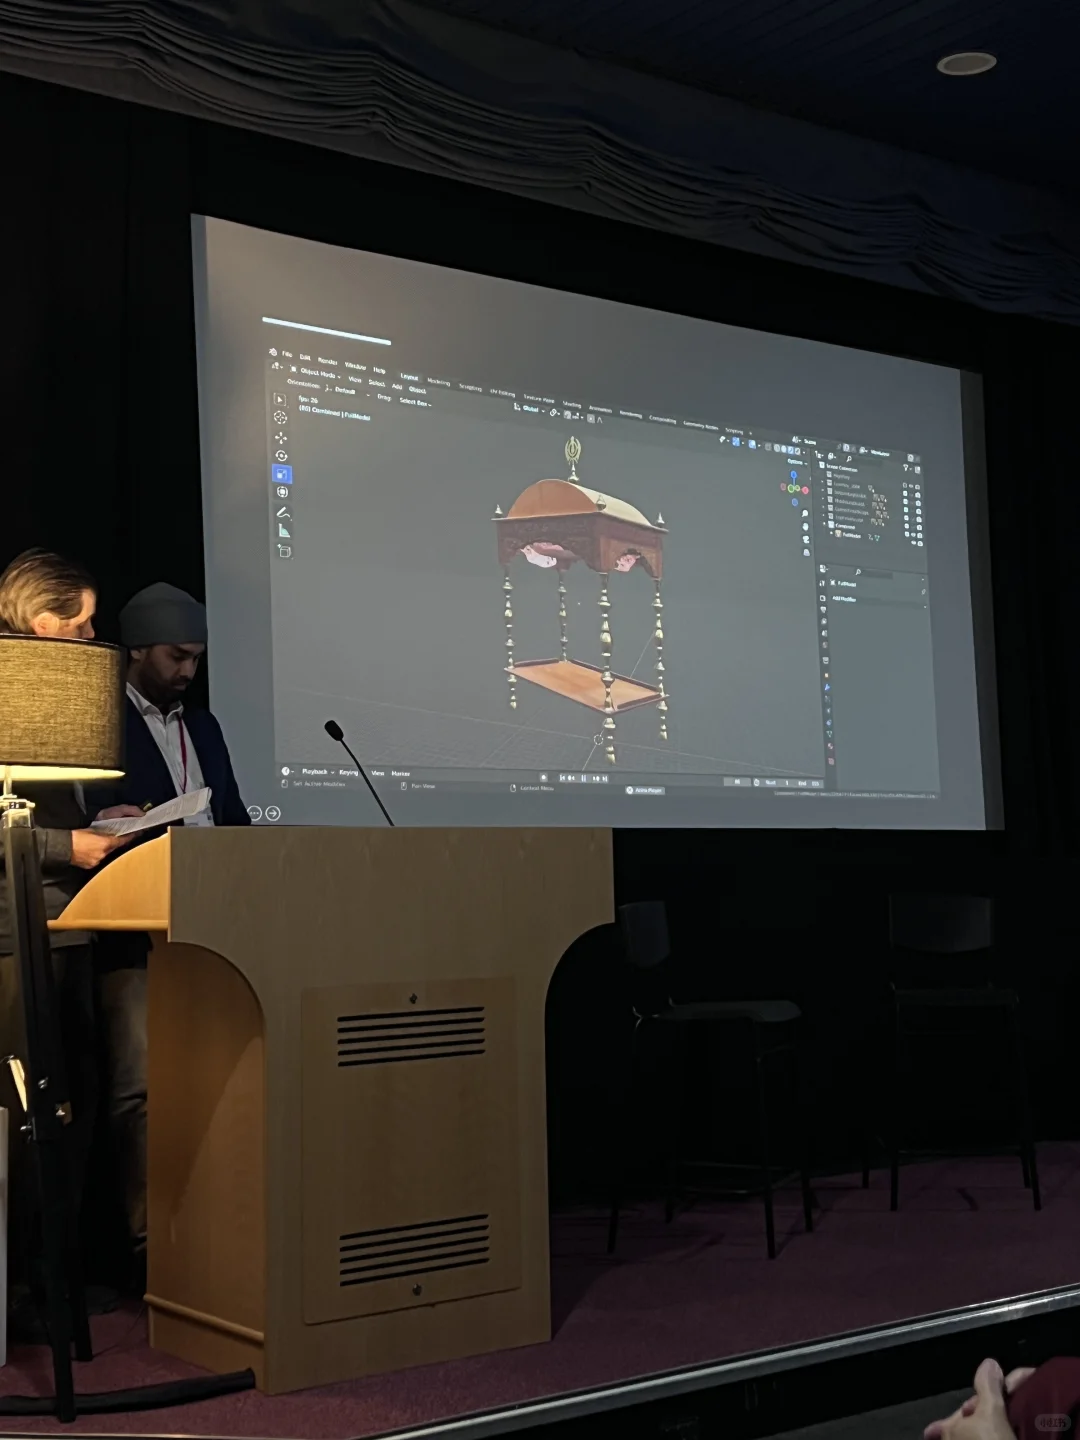Toggle viewport gizmos display
Image resolution: width=1080 pixels, height=1440 pixels.
[736, 441]
